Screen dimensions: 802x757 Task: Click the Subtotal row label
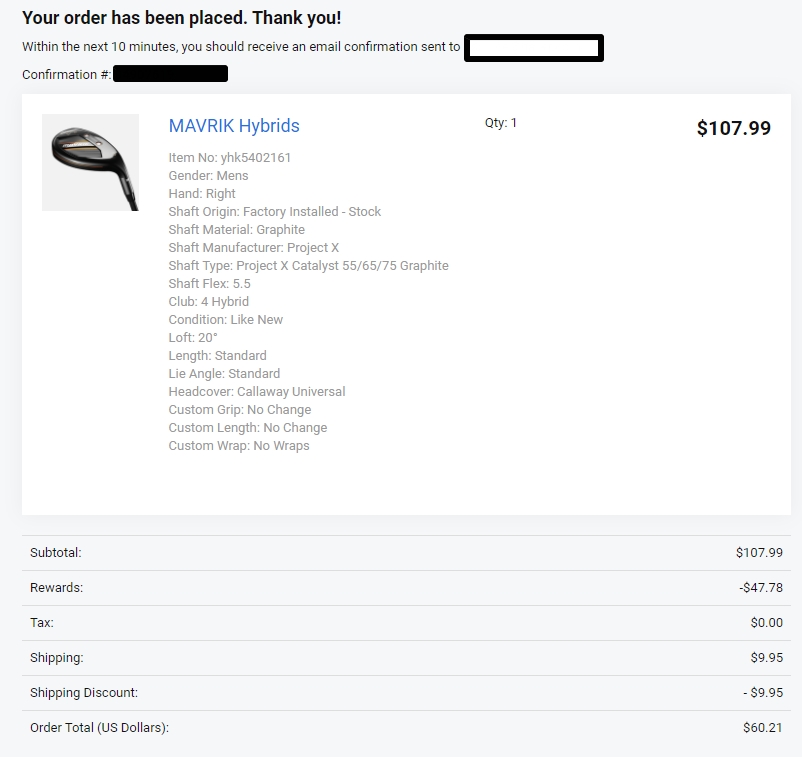pos(56,553)
